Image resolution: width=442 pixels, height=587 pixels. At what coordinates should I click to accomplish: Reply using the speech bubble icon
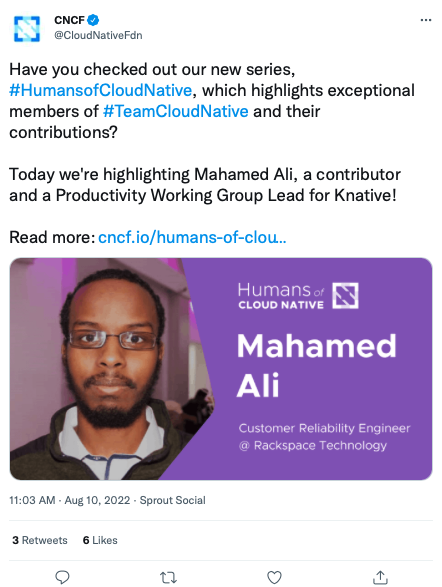(63, 577)
